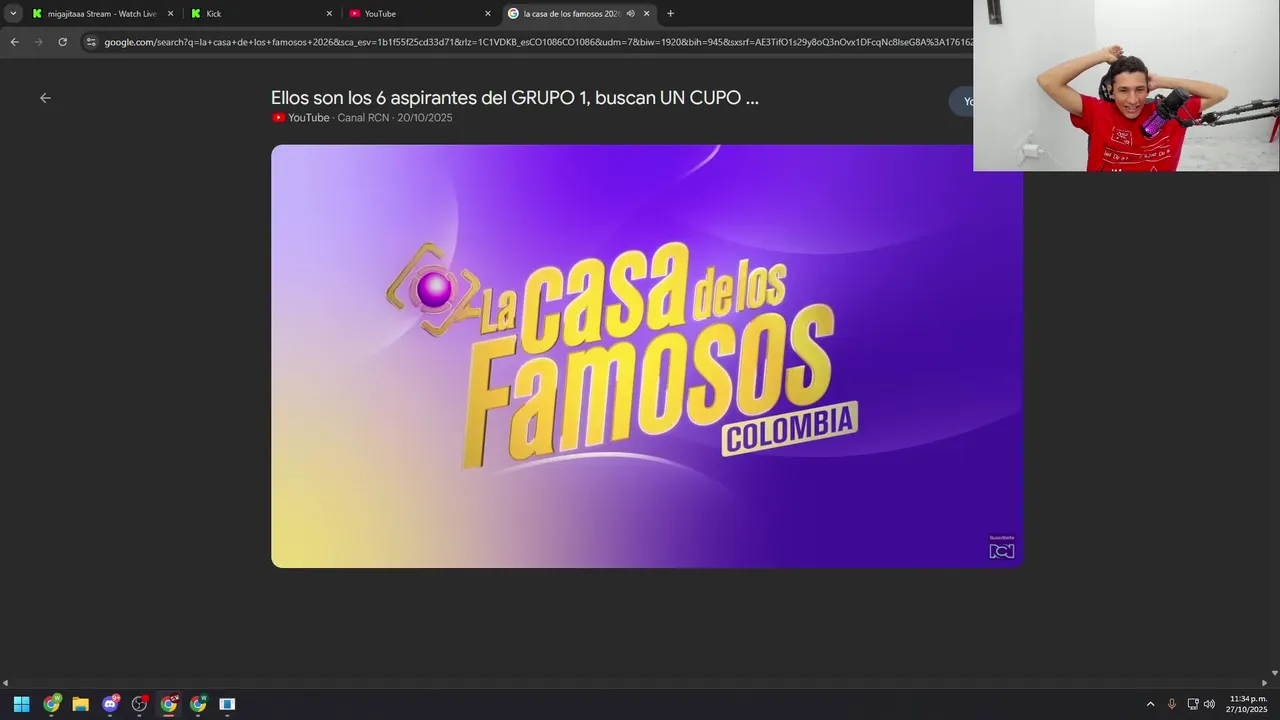
Task: Open OBS Studio from the taskbar
Action: (139, 704)
